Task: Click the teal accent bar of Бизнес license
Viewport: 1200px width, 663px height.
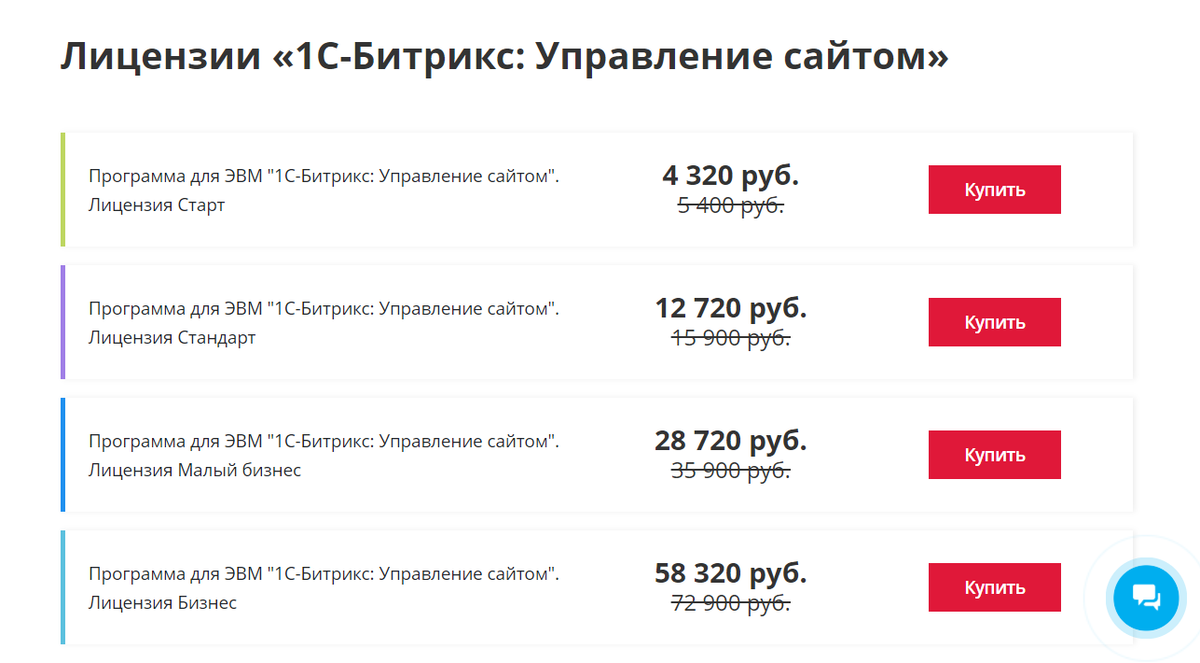Action: (x=62, y=587)
